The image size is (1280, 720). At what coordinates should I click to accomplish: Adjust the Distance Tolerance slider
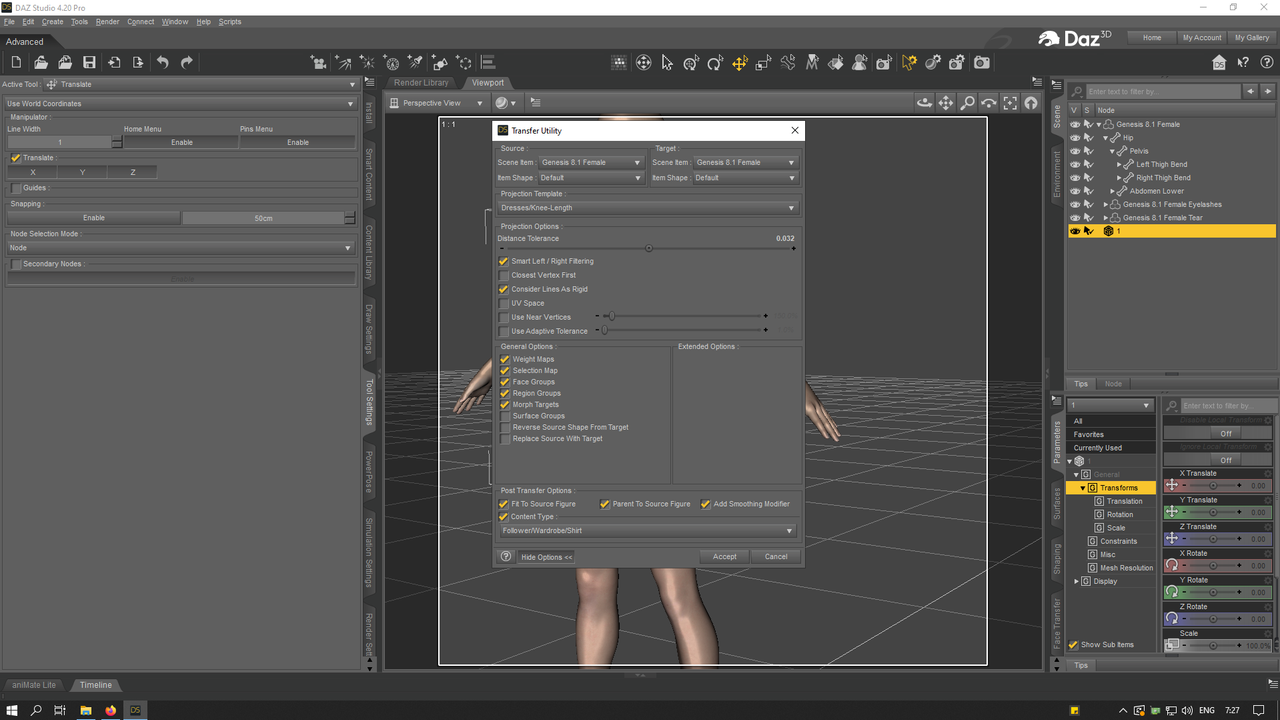point(649,248)
